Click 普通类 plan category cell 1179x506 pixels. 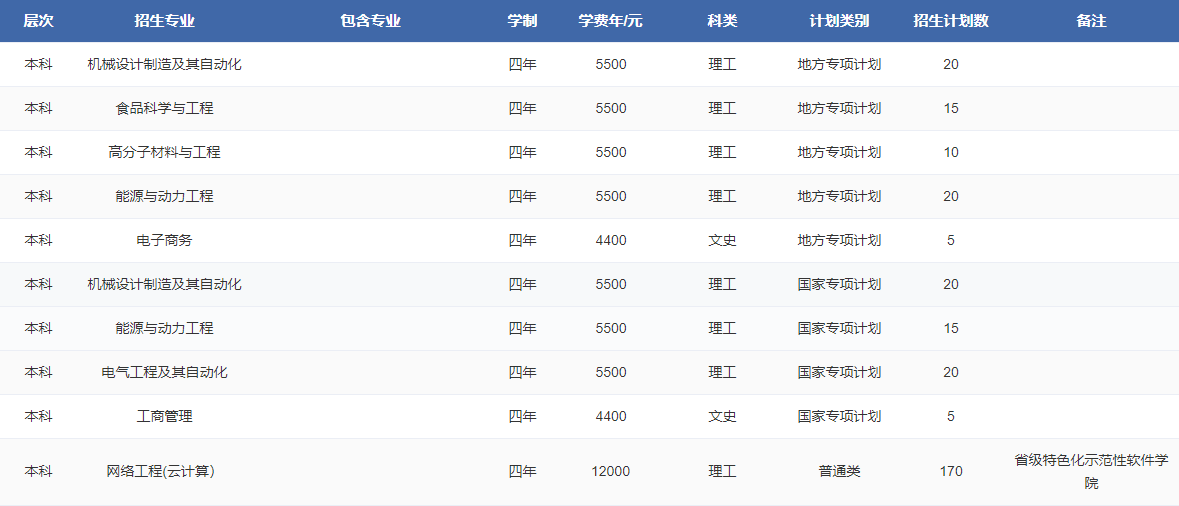[839, 471]
